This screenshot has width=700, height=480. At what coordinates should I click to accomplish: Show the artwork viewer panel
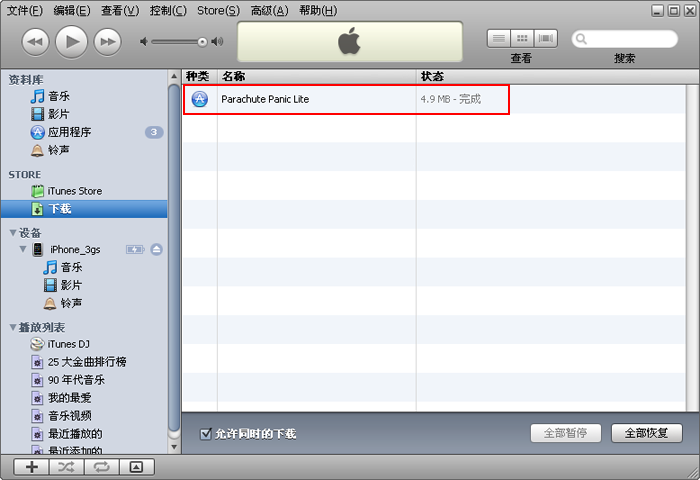pyautogui.click(x=136, y=466)
